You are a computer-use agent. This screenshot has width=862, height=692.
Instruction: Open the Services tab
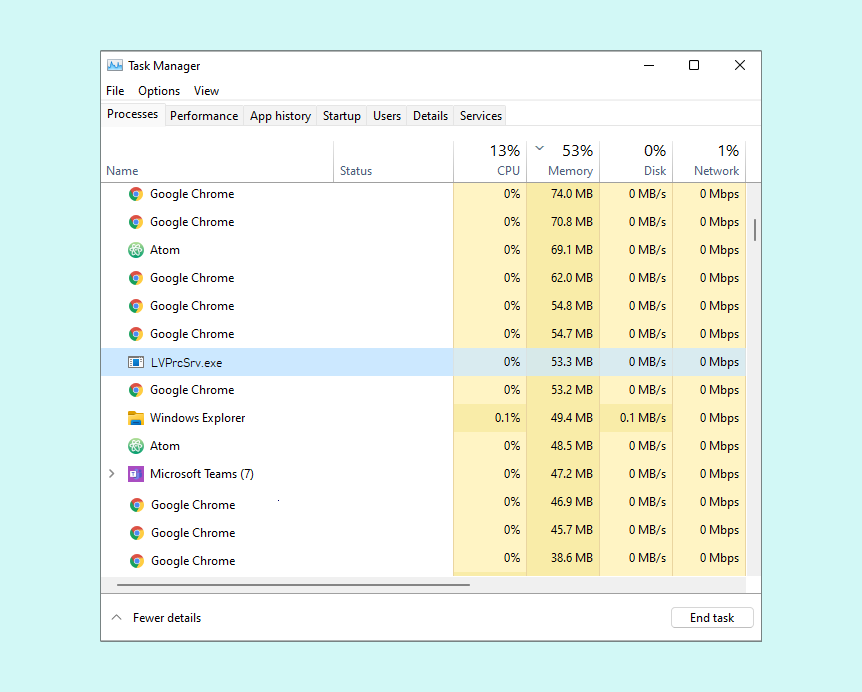[480, 116]
